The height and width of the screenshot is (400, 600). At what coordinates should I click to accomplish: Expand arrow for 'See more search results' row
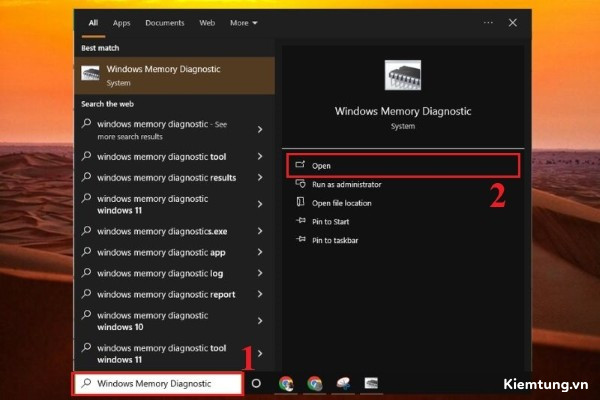click(x=260, y=129)
